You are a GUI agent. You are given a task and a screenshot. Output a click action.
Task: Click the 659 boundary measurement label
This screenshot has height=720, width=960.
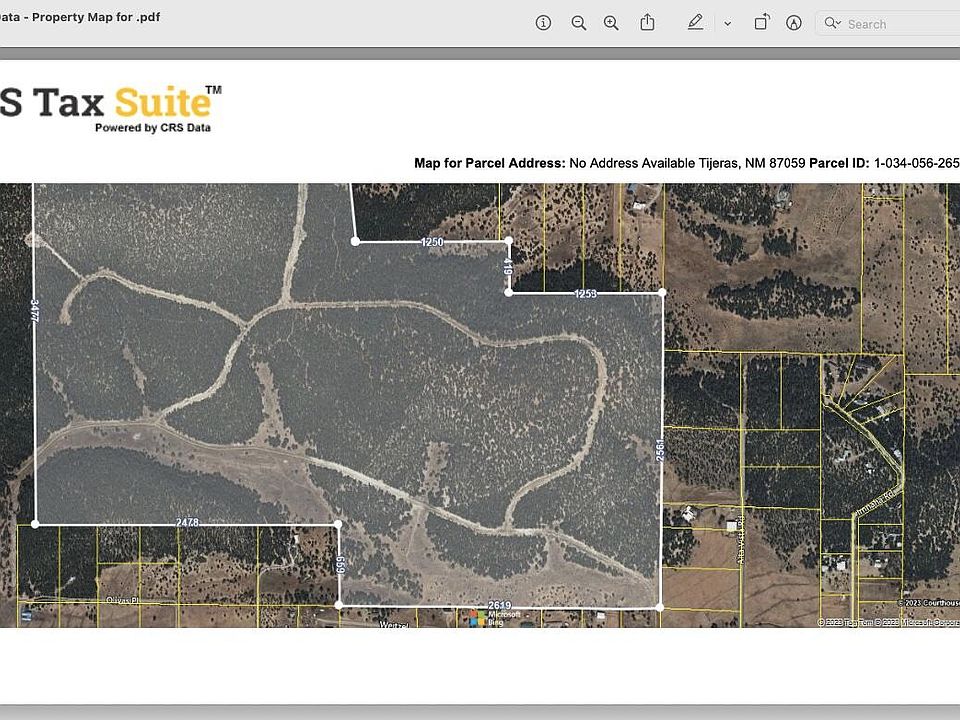340,565
